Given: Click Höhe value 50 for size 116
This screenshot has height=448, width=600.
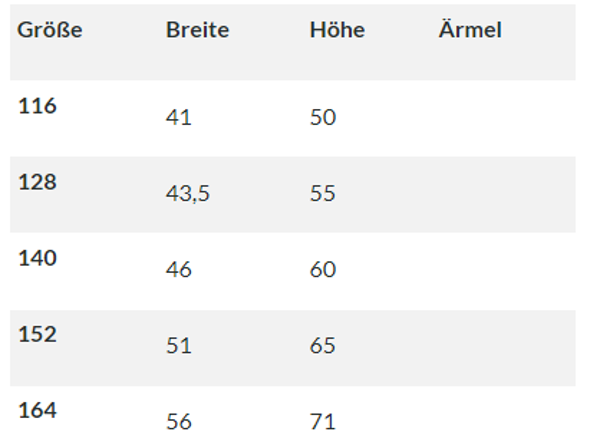Looking at the screenshot, I should pyautogui.click(x=323, y=118).
